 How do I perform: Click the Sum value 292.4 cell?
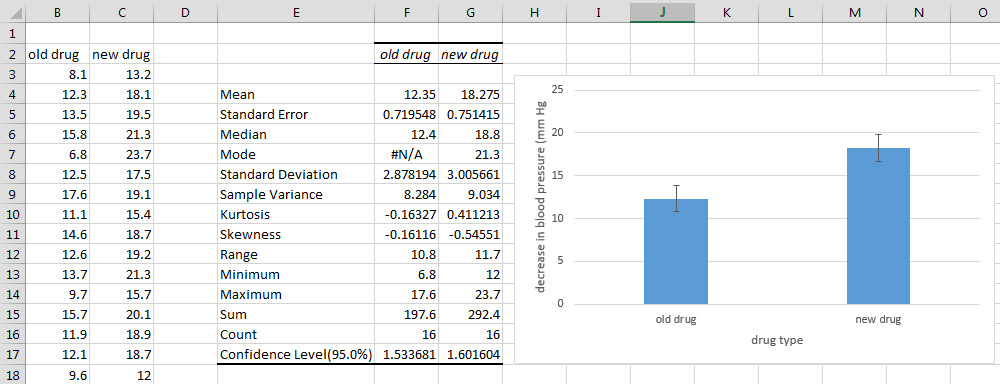[x=471, y=314]
